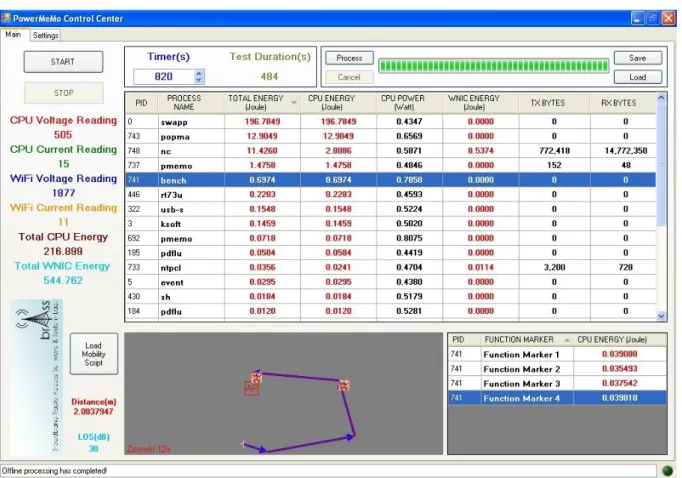Click the CPU ENERGY column header in process table
This screenshot has width=682, height=478.
338,103
